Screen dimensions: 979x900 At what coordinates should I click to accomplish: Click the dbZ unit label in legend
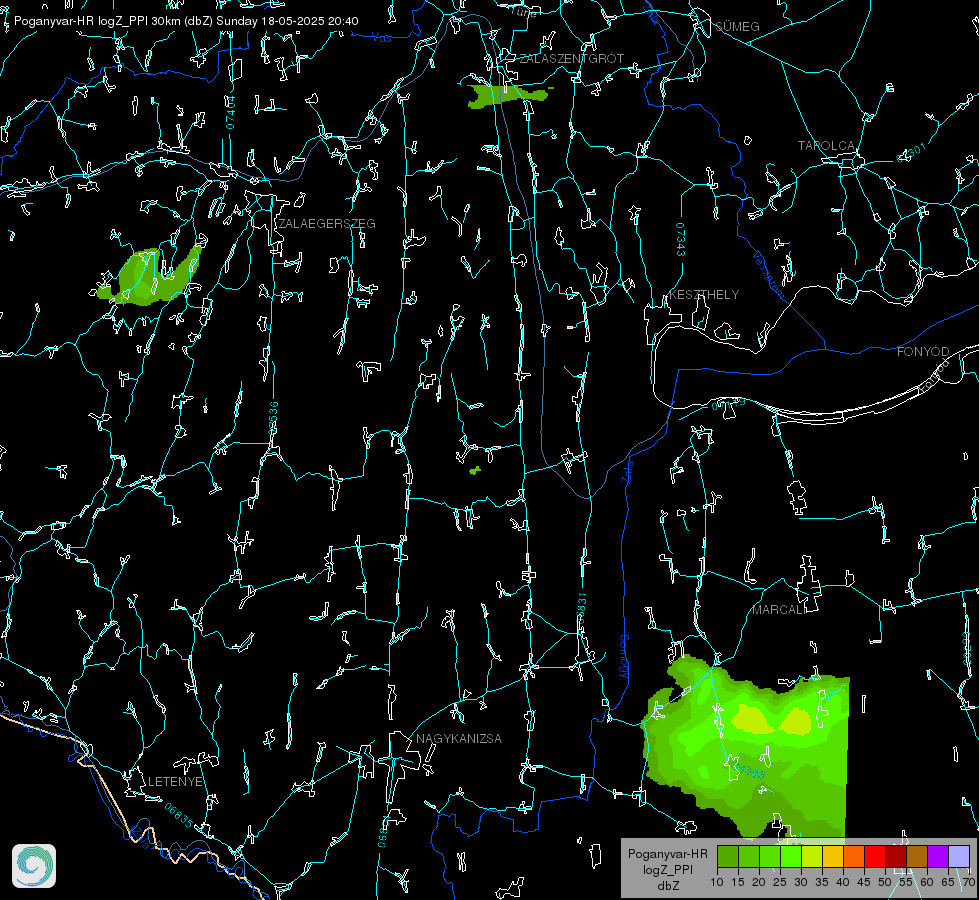pyautogui.click(x=667, y=886)
